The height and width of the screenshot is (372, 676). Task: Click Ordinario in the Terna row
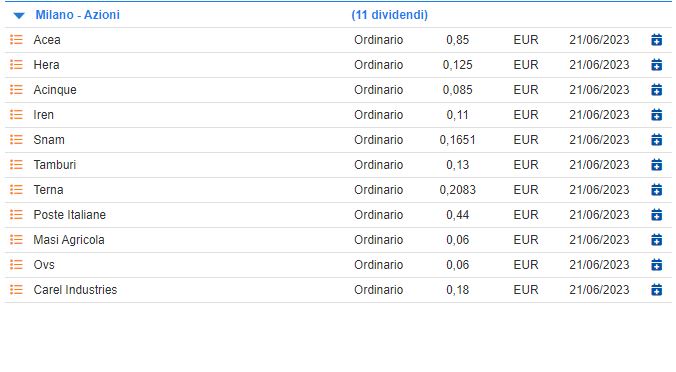(x=379, y=190)
